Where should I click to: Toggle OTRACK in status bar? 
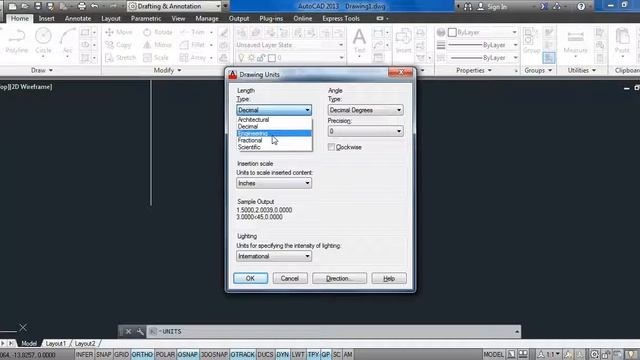click(242, 354)
